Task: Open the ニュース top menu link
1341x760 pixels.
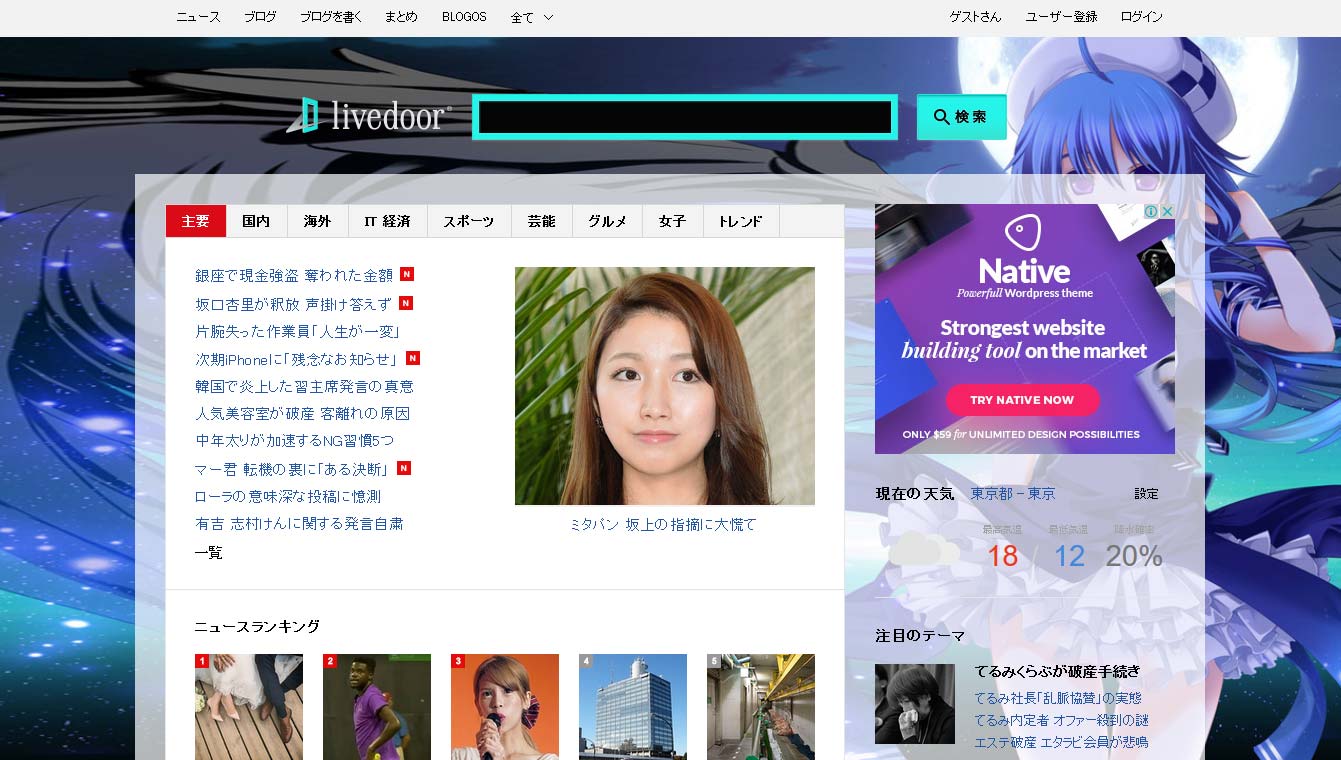Action: pyautogui.click(x=198, y=17)
